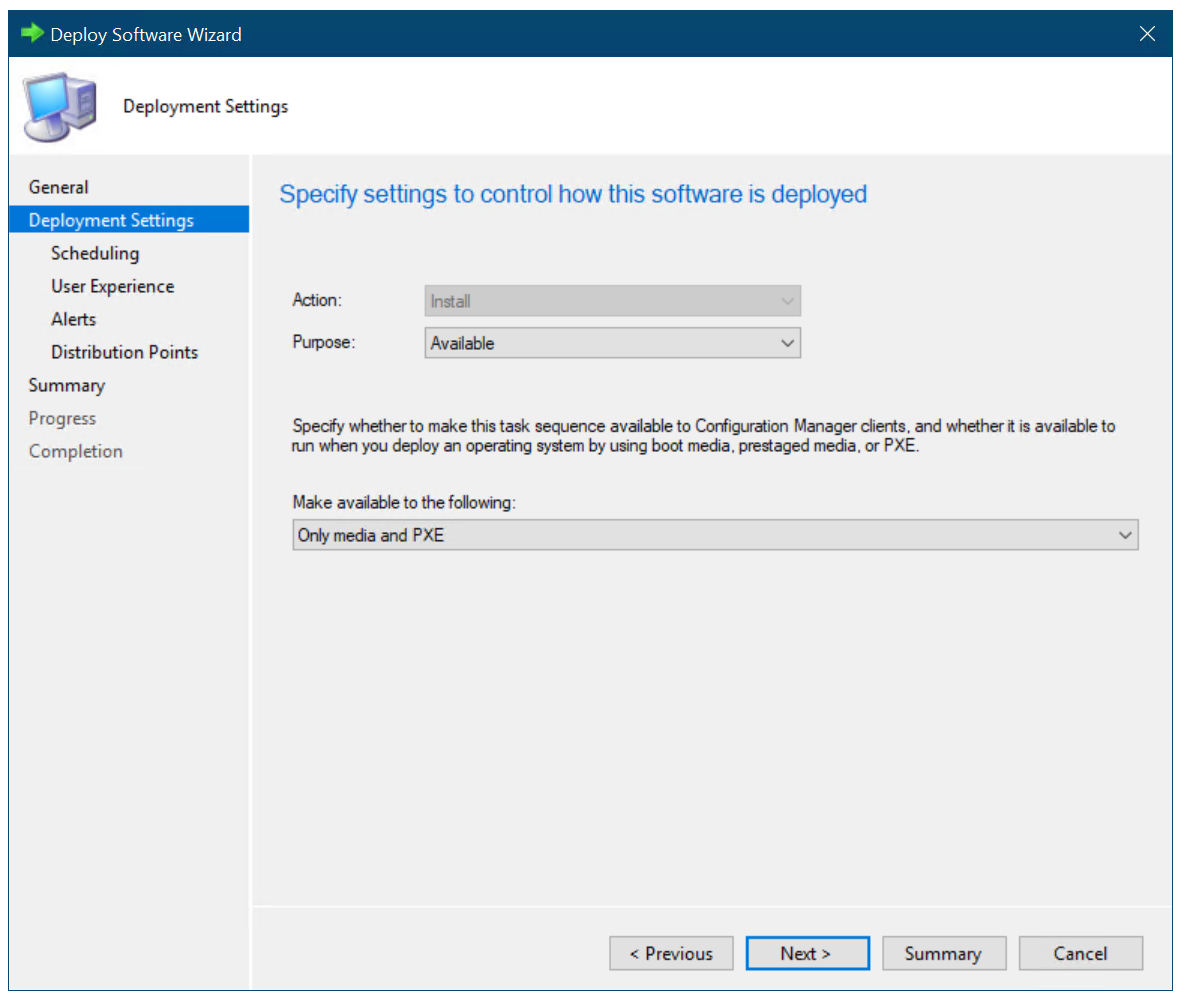Go back using the Previous button
This screenshot has width=1186, height=1006.
[671, 953]
